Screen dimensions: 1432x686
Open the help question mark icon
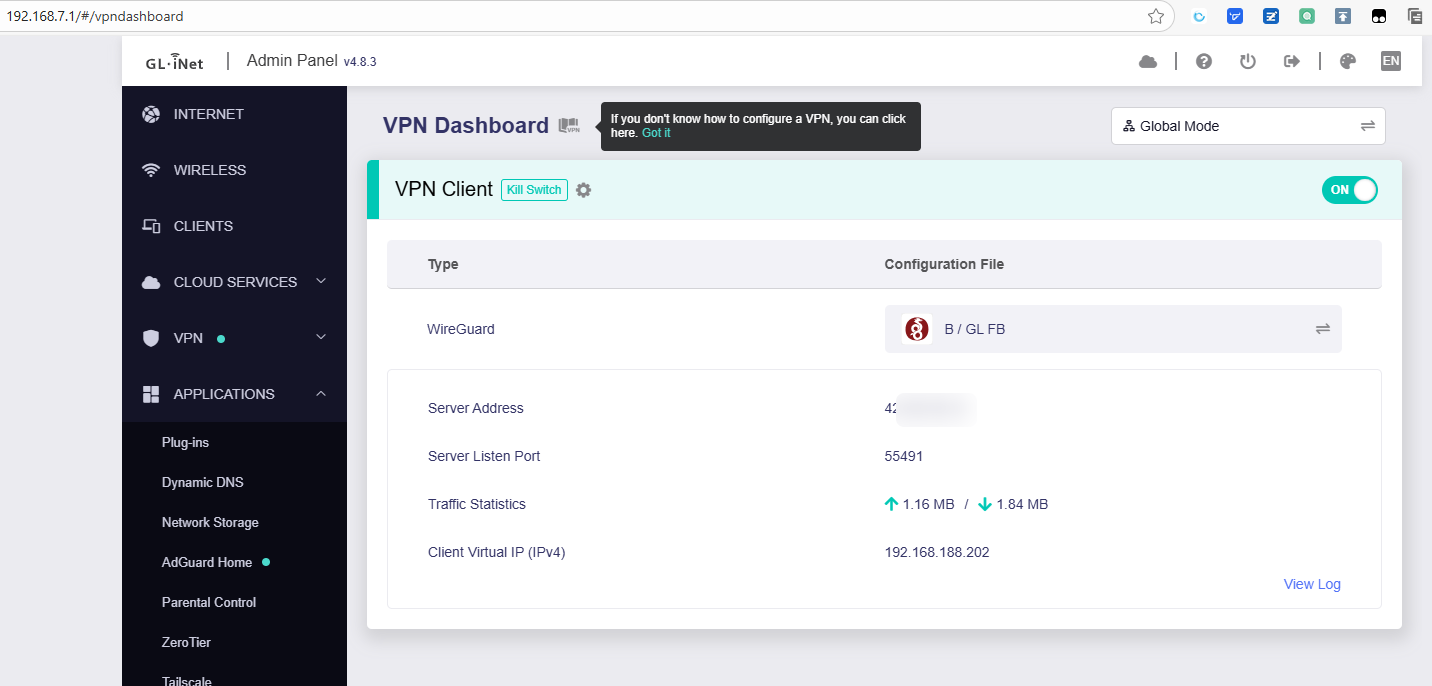click(1204, 62)
